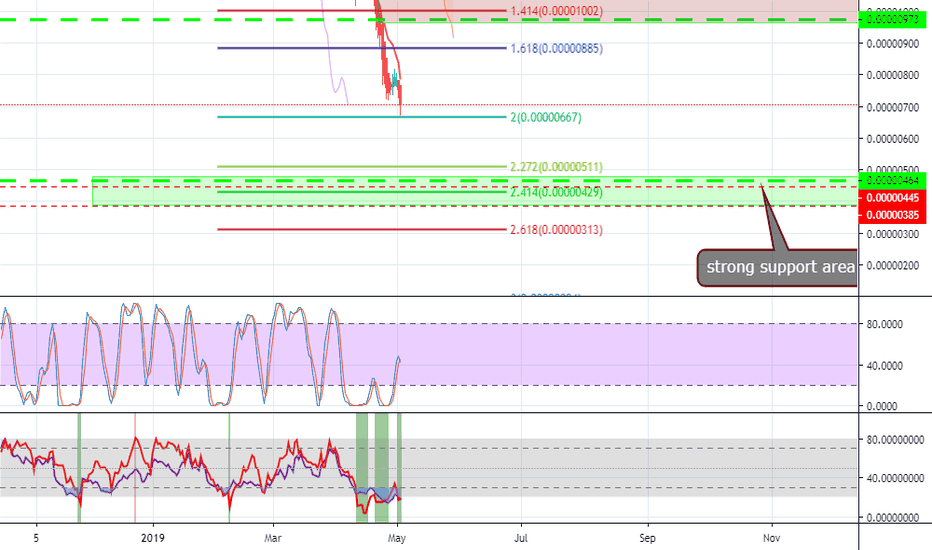
Task: Click the Nov label on time axis
Action: [772, 538]
